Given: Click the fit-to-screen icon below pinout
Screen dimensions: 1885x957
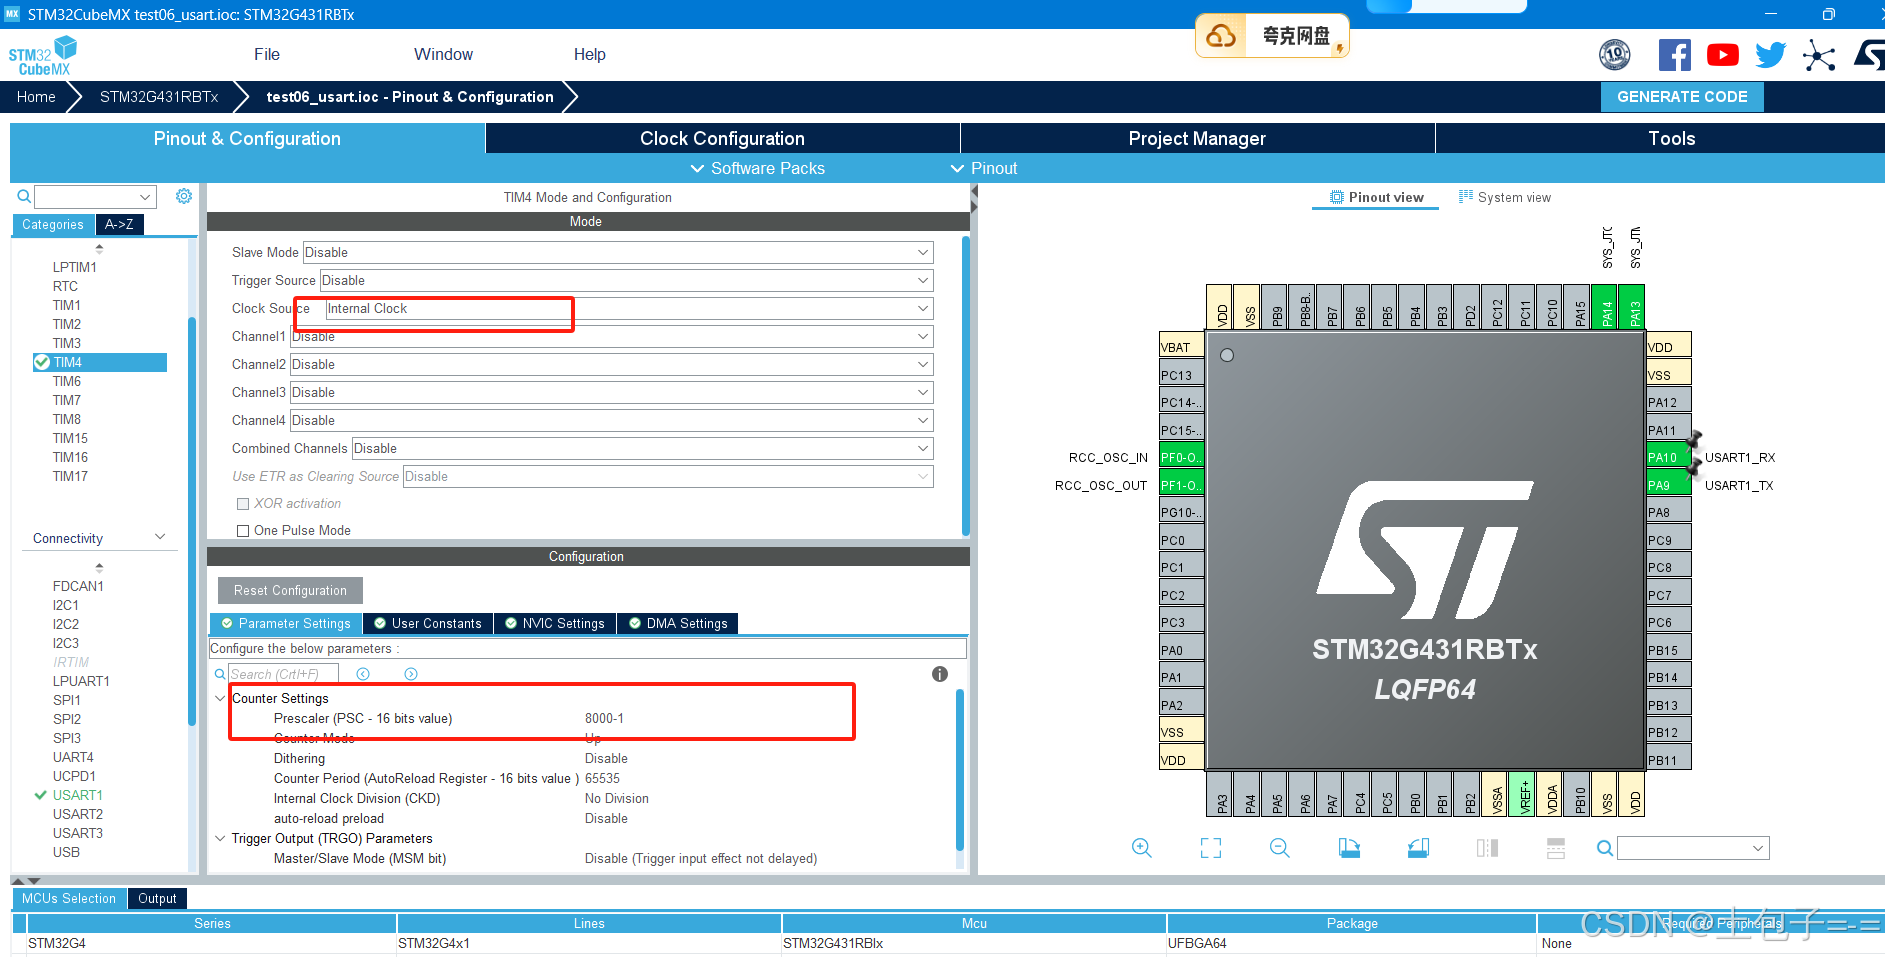Looking at the screenshot, I should click(x=1211, y=848).
